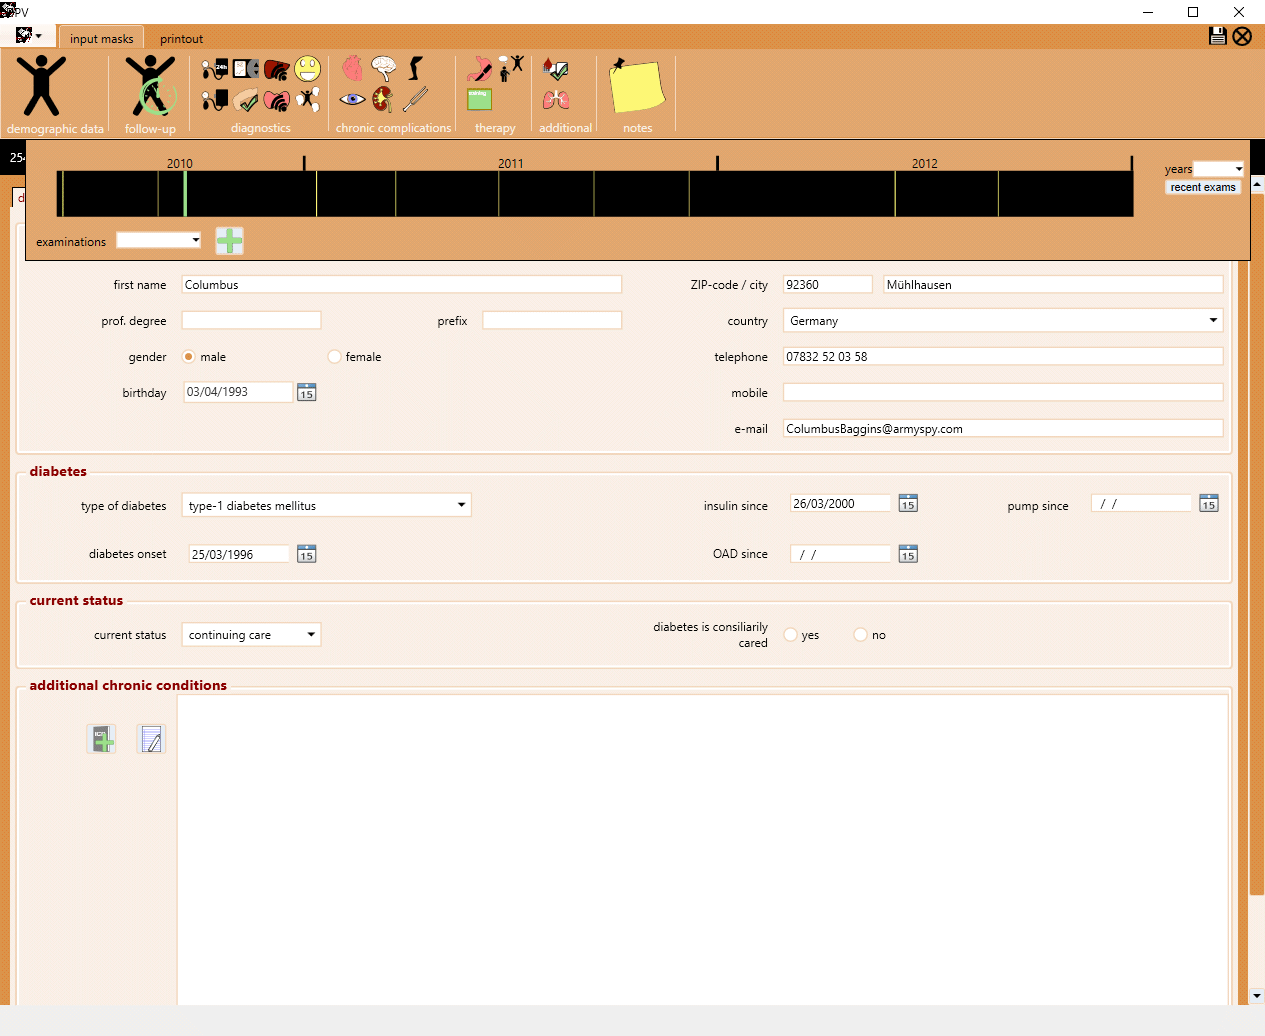Click the stomach with pen therapy icon
Viewport: 1265px width, 1036px height.
pyautogui.click(x=480, y=68)
